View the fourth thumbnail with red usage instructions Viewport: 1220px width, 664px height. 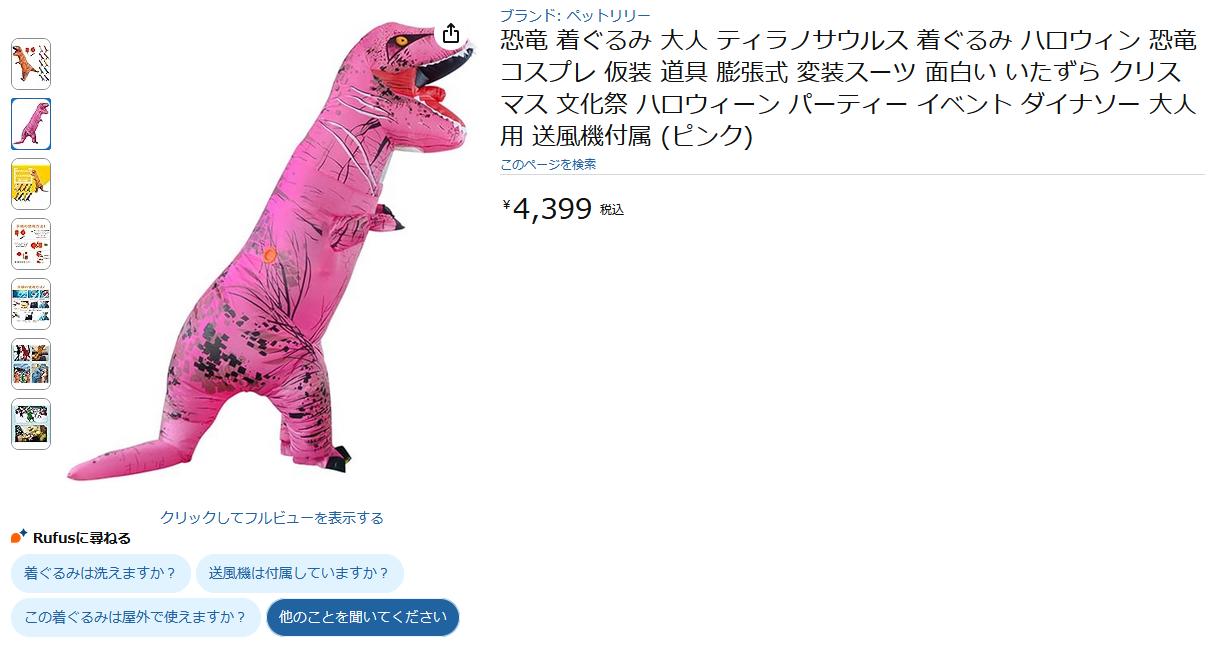tap(31, 244)
